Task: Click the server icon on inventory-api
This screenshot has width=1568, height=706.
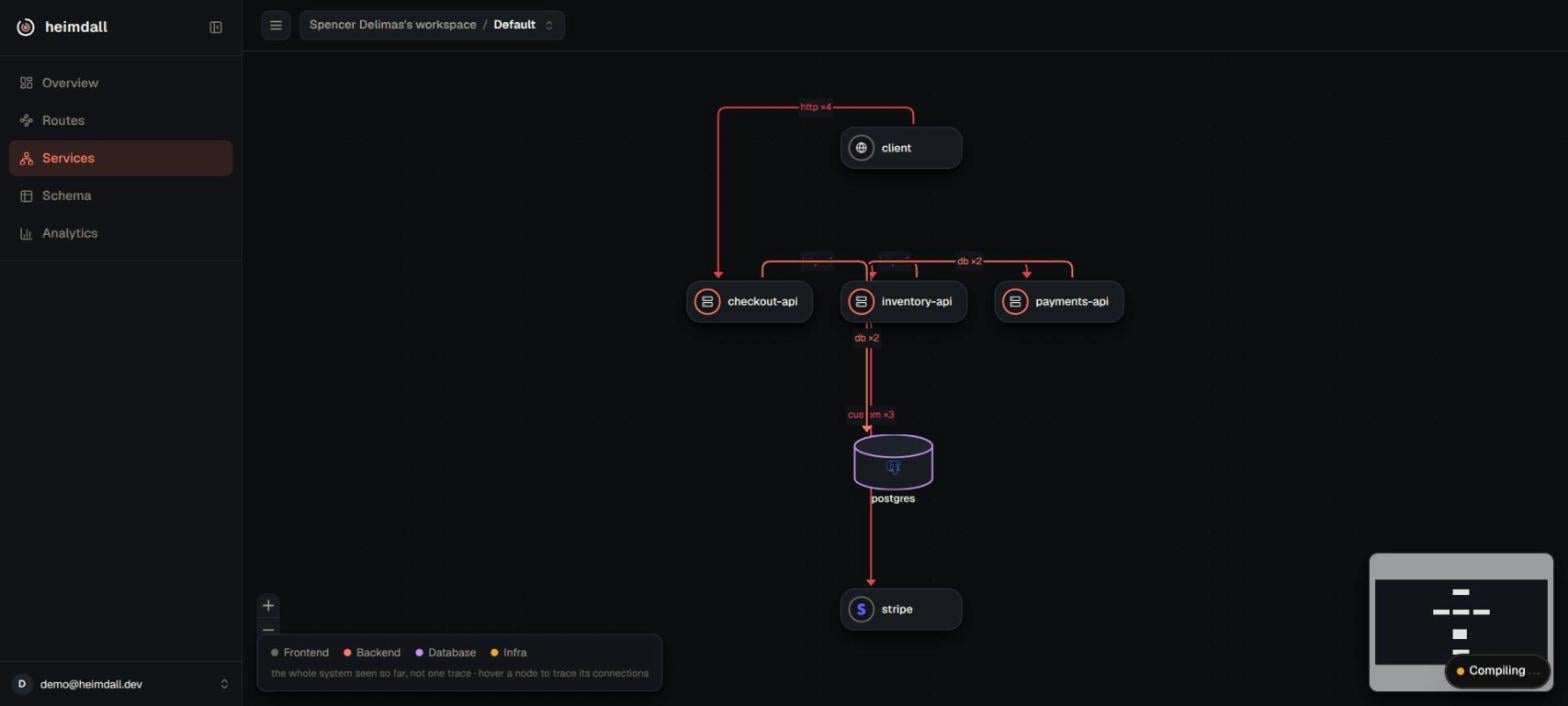Action: point(861,302)
